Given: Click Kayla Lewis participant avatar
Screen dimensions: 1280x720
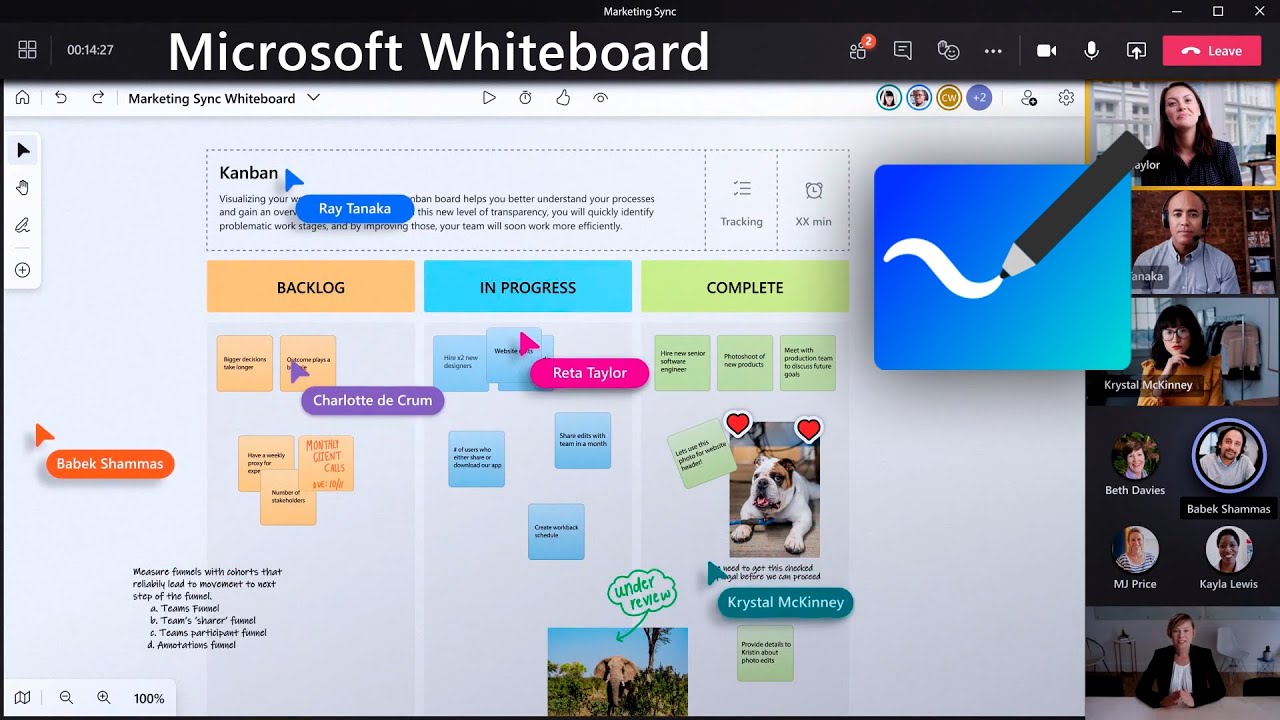Looking at the screenshot, I should (x=1229, y=550).
